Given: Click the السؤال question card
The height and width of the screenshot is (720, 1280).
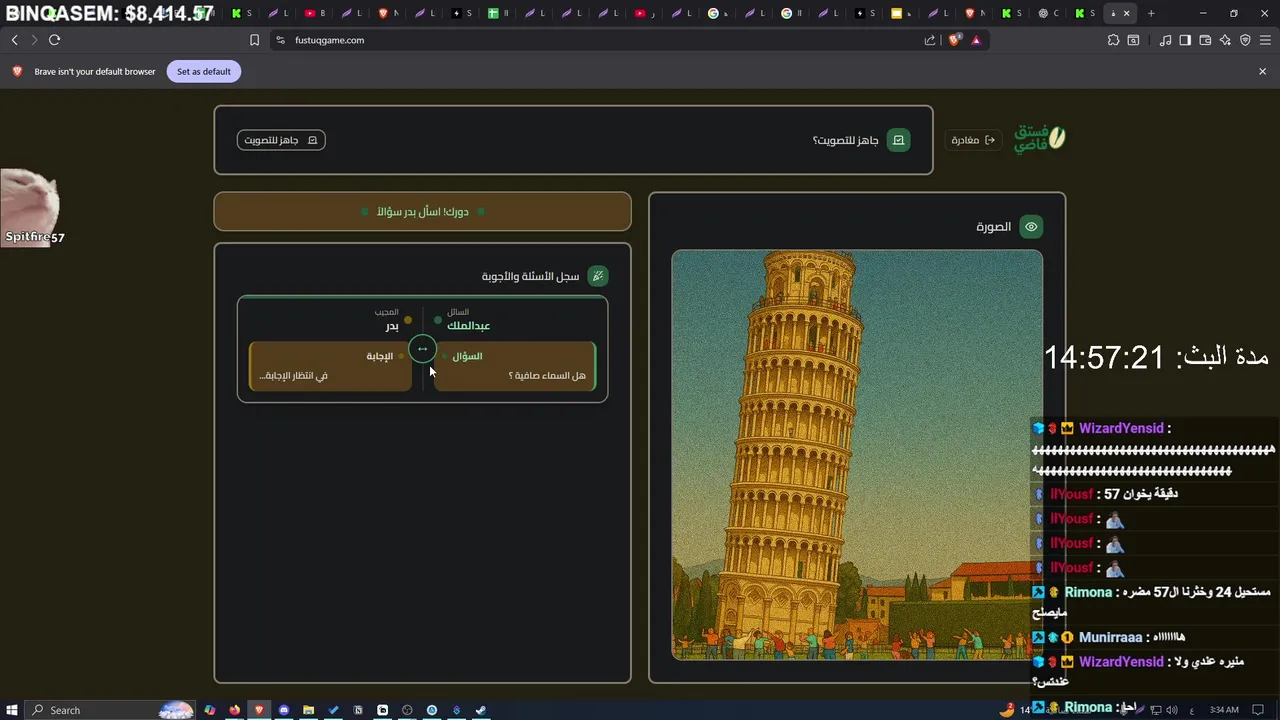Looking at the screenshot, I should tap(515, 366).
